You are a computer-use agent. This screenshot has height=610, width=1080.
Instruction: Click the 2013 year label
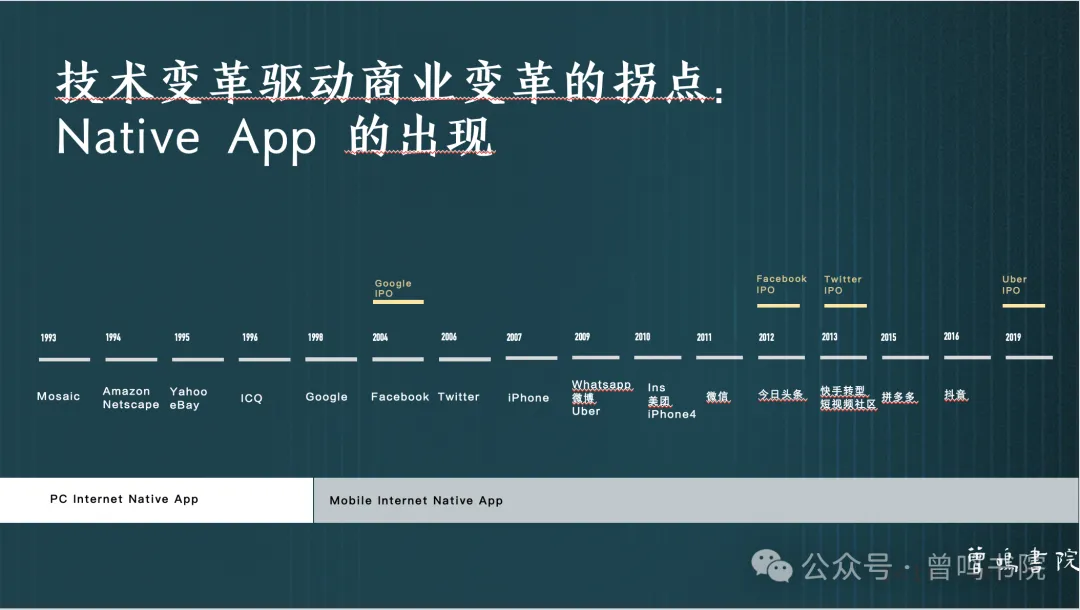(829, 337)
